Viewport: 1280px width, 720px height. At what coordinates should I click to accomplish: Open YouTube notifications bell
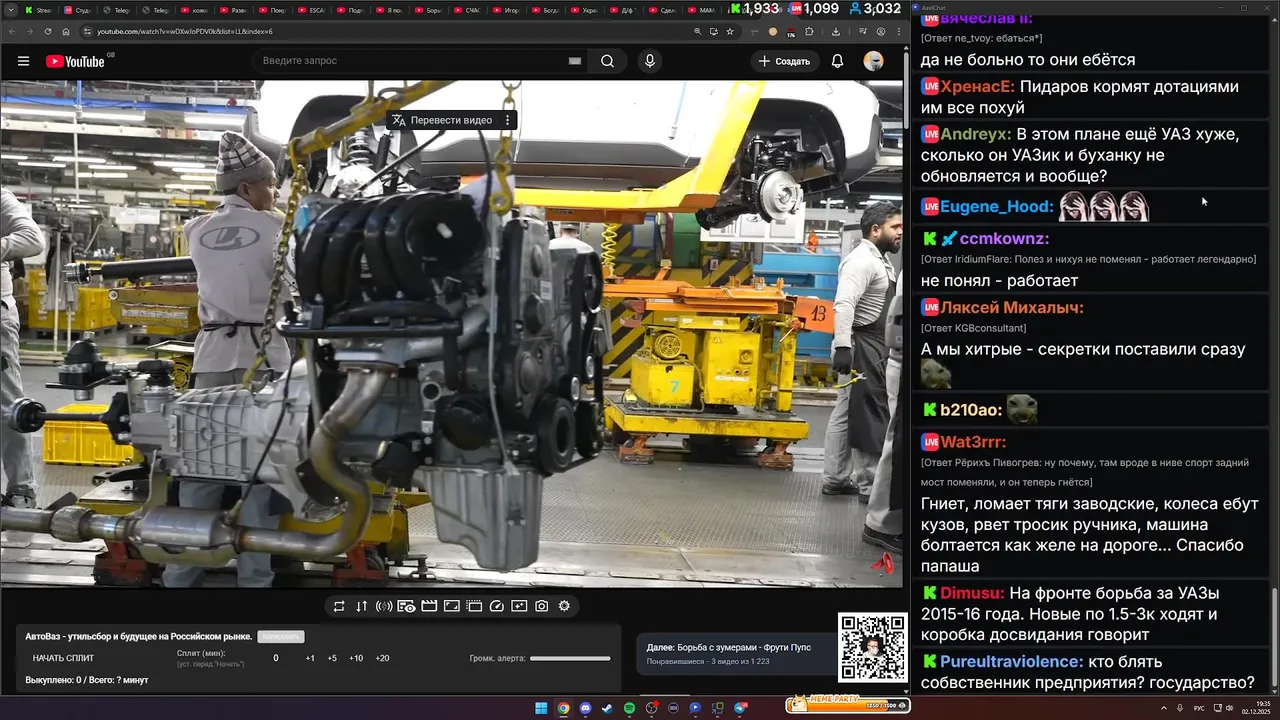click(x=837, y=61)
